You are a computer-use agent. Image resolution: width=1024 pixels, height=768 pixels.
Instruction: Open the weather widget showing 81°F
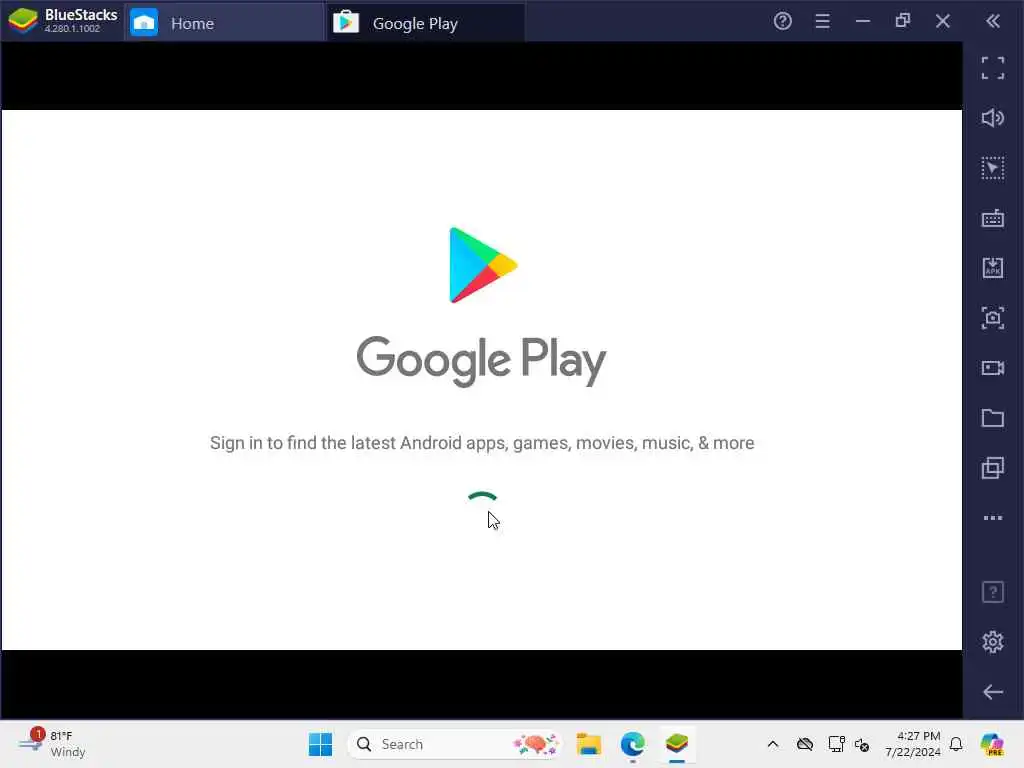click(52, 744)
